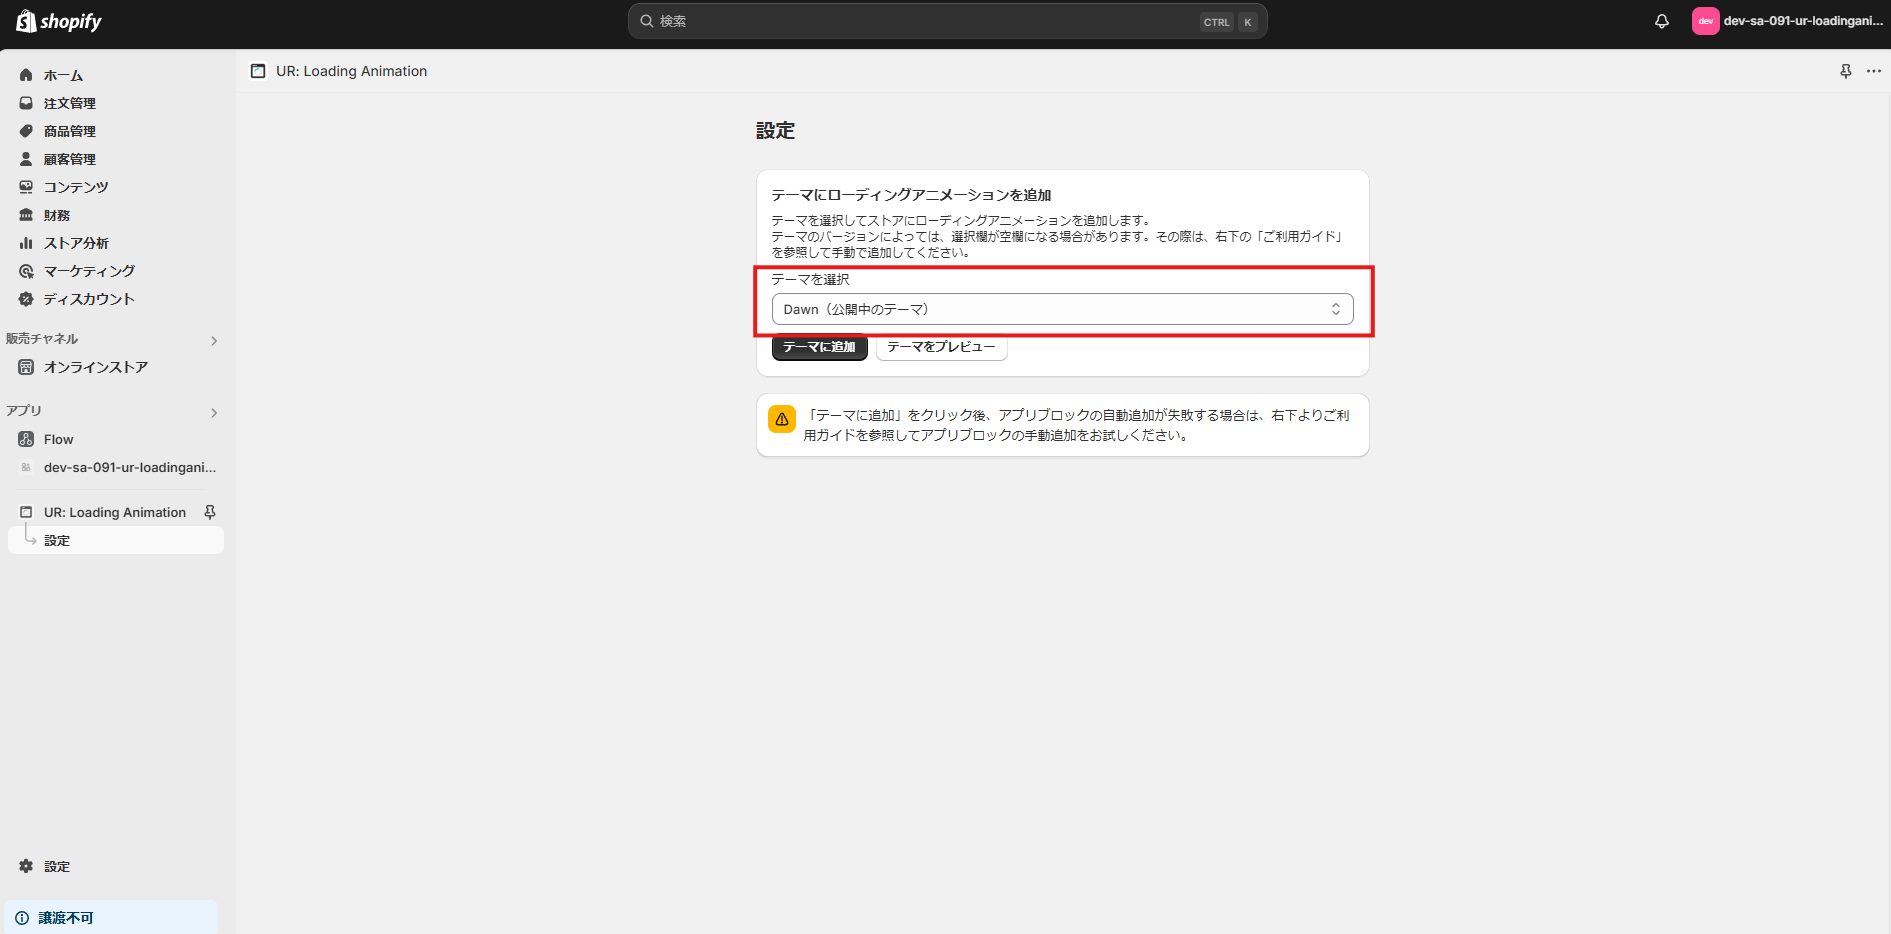This screenshot has width=1891, height=934.
Task: Click the magnifier icon in search bar
Action: (x=647, y=21)
